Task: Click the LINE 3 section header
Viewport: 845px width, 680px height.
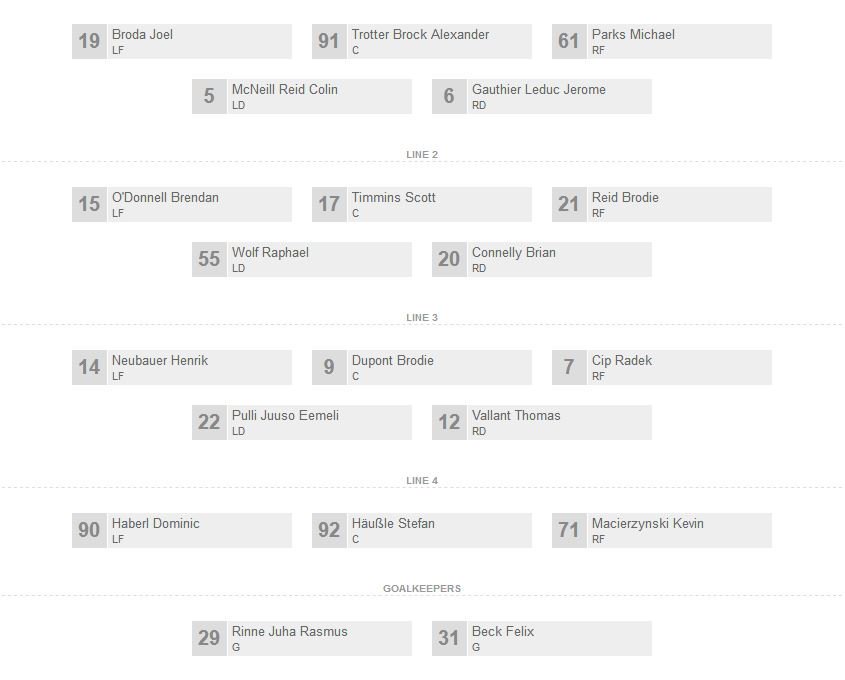Action: click(422, 318)
